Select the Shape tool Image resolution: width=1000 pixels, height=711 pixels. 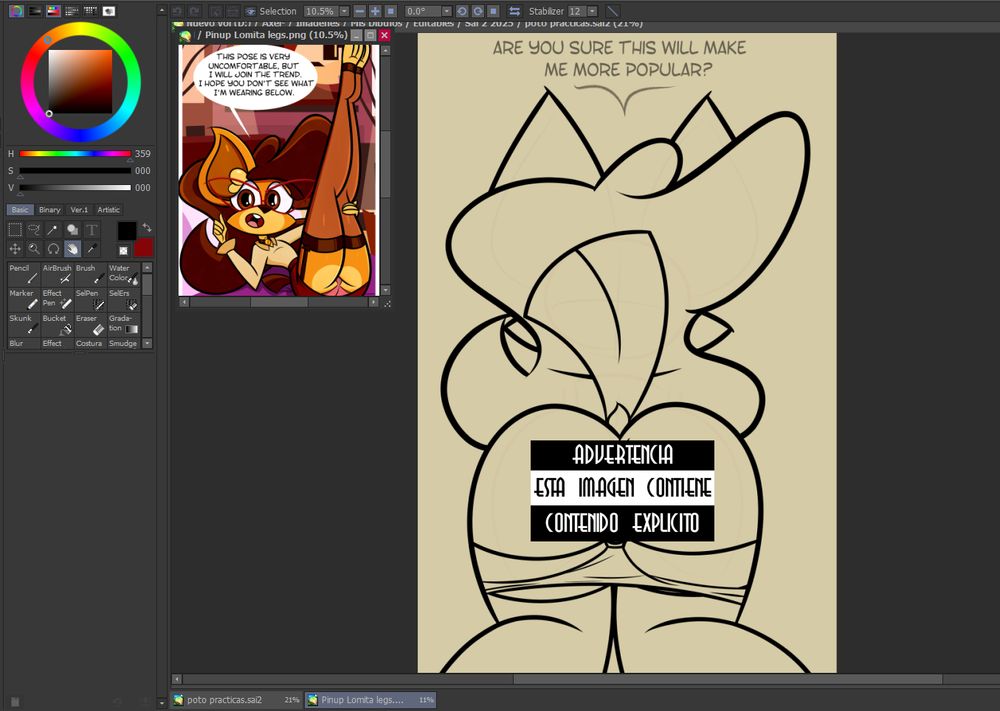73,230
